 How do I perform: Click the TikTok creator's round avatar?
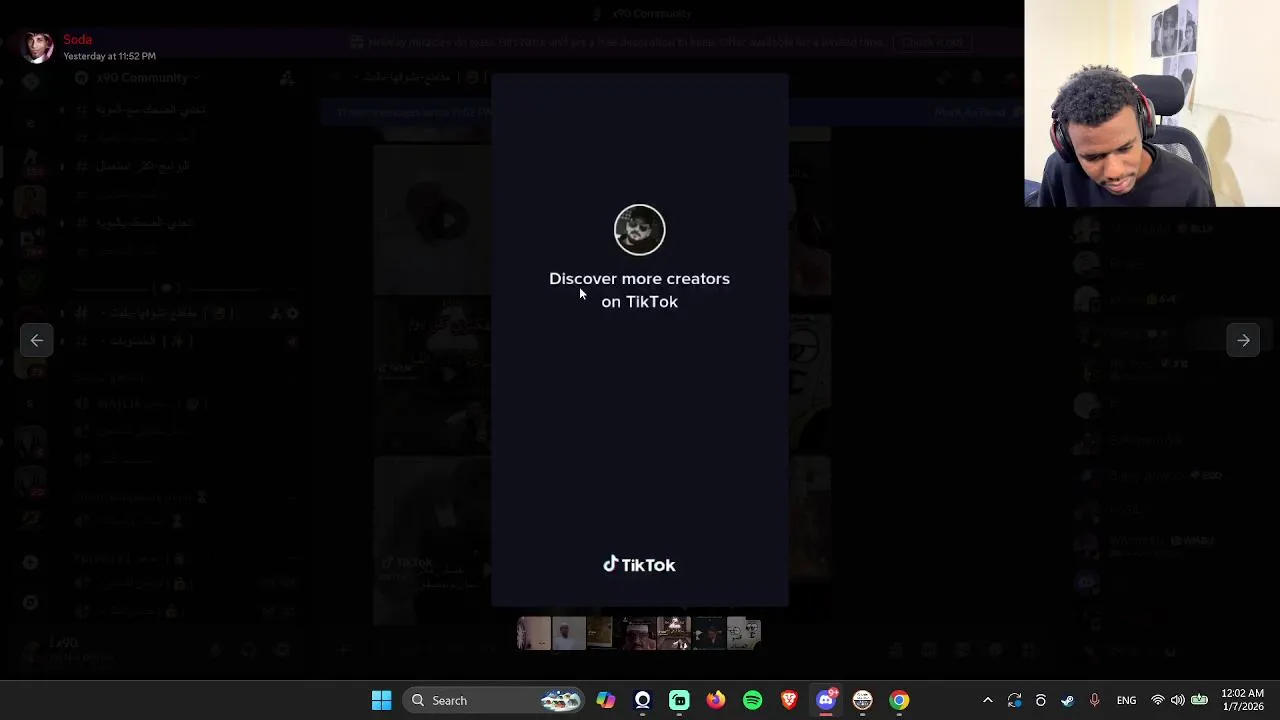(x=639, y=230)
